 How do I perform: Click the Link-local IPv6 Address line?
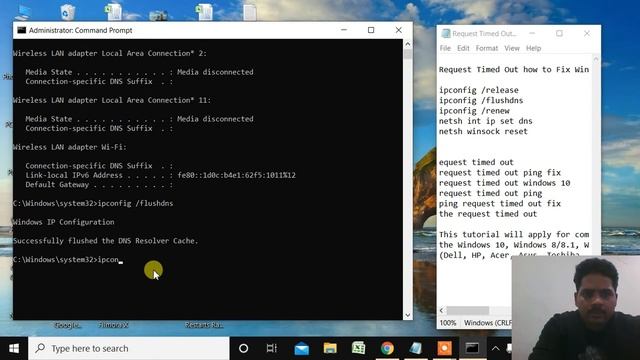[x=160, y=175]
